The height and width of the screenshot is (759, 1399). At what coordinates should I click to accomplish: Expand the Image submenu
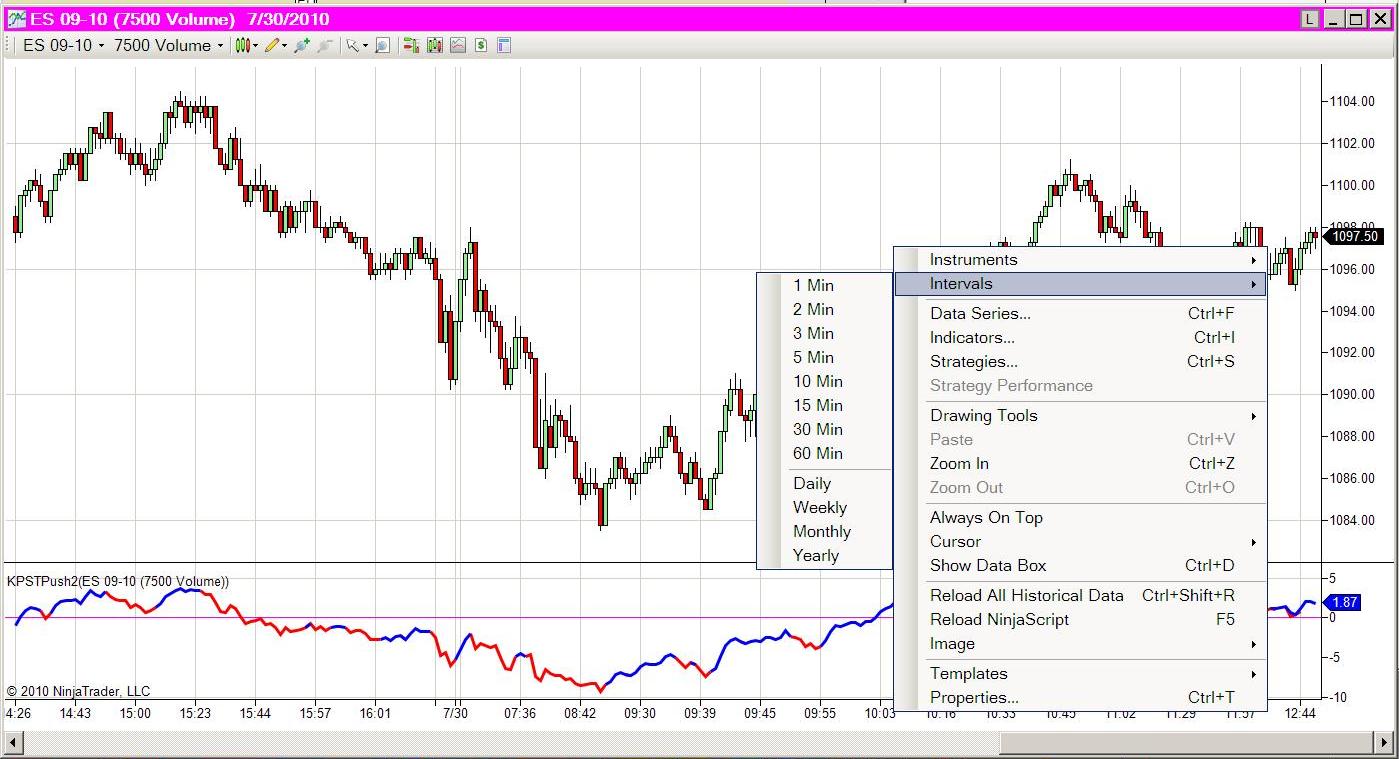point(1080,643)
